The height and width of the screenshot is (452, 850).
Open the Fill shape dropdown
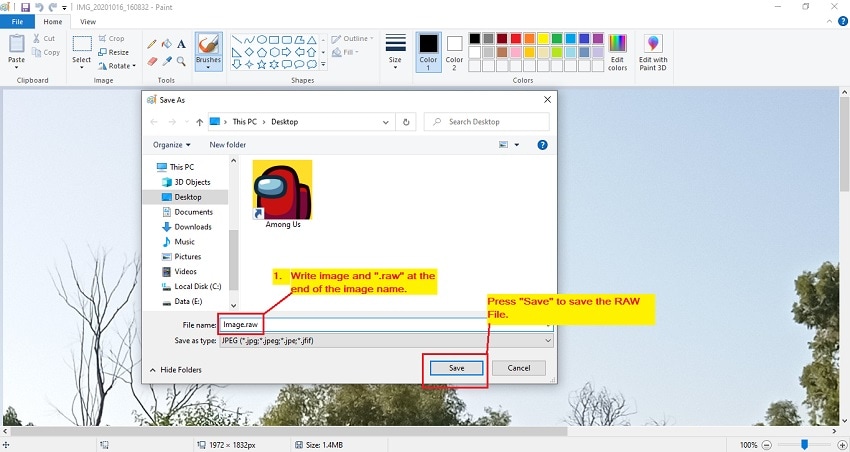tap(345, 53)
